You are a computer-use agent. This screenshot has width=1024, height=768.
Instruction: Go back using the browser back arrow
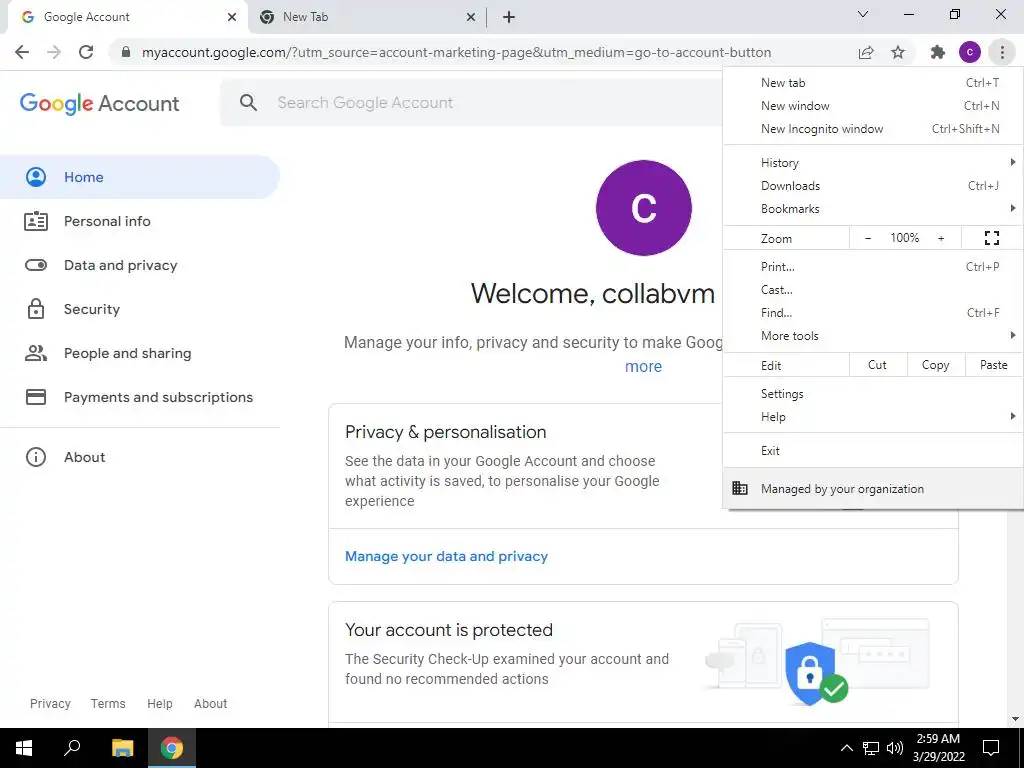point(22,52)
